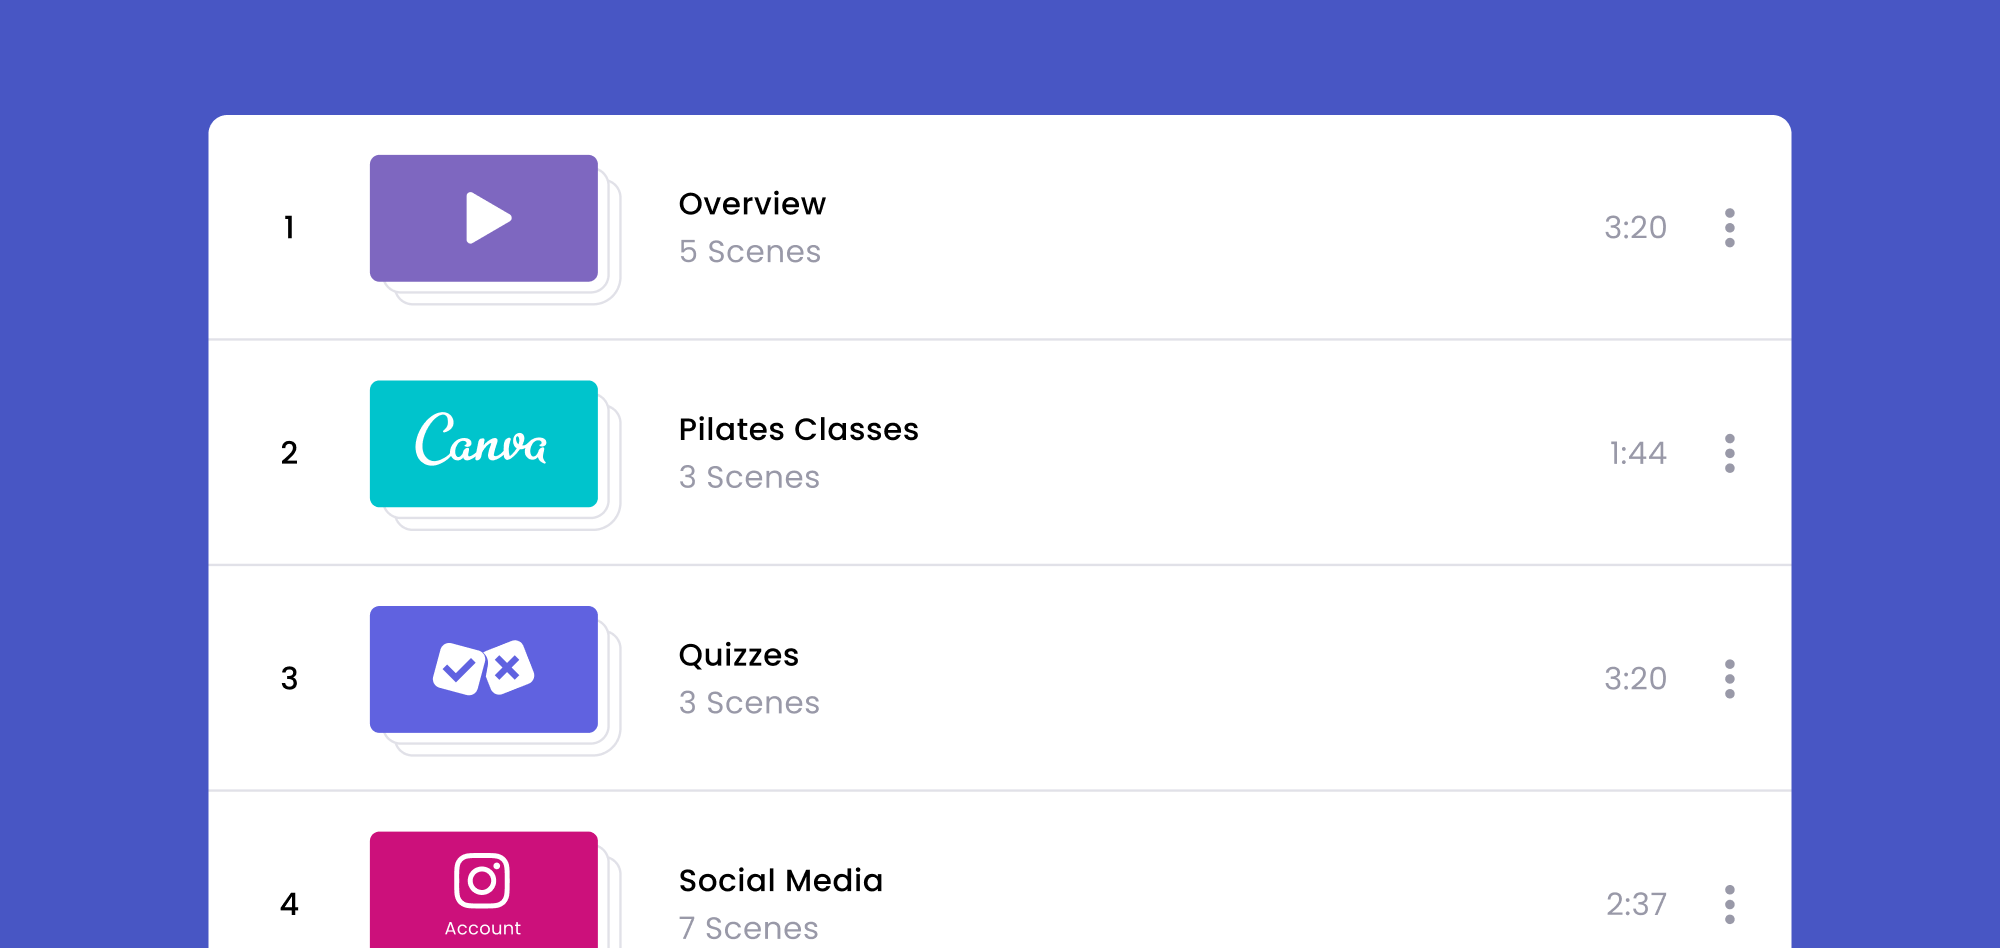
Task: Open the Canva logo thumbnail
Action: pyautogui.click(x=483, y=443)
